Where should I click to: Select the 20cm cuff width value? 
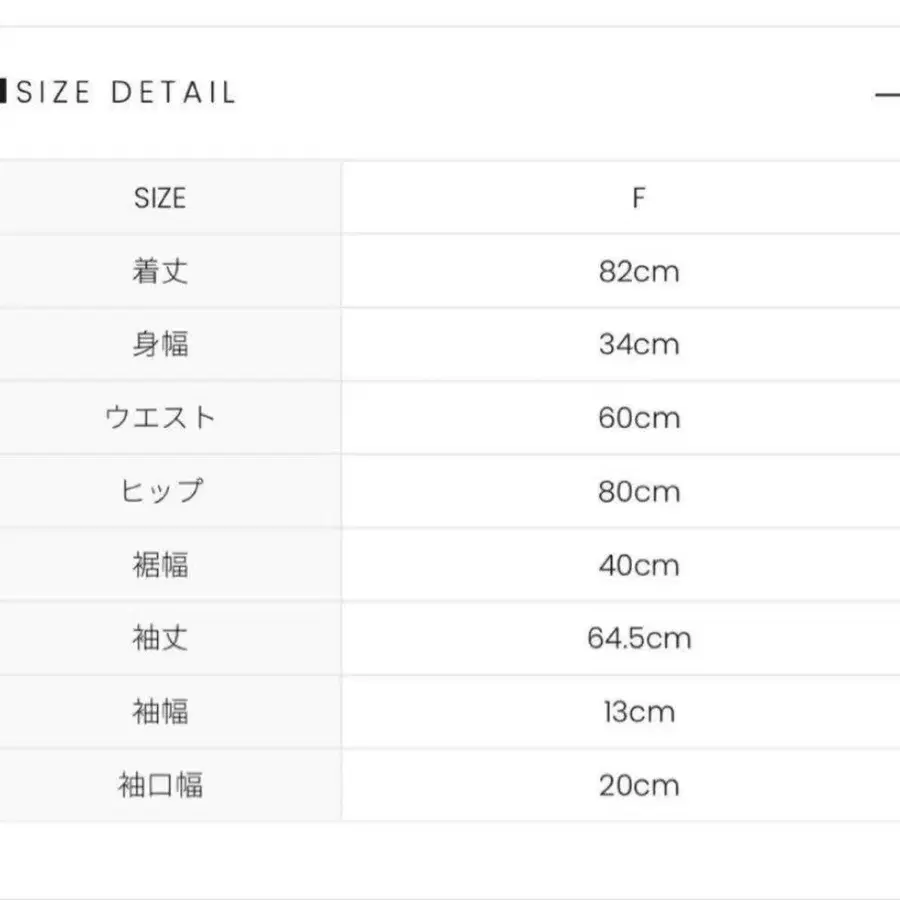(638, 785)
